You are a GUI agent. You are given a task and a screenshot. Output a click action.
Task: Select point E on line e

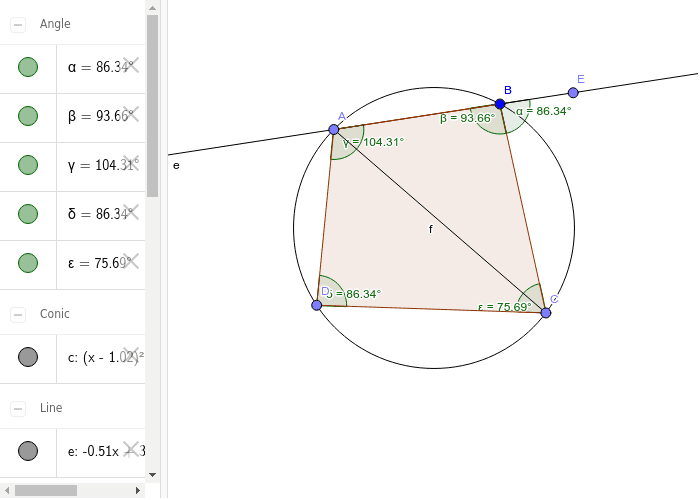coord(573,92)
